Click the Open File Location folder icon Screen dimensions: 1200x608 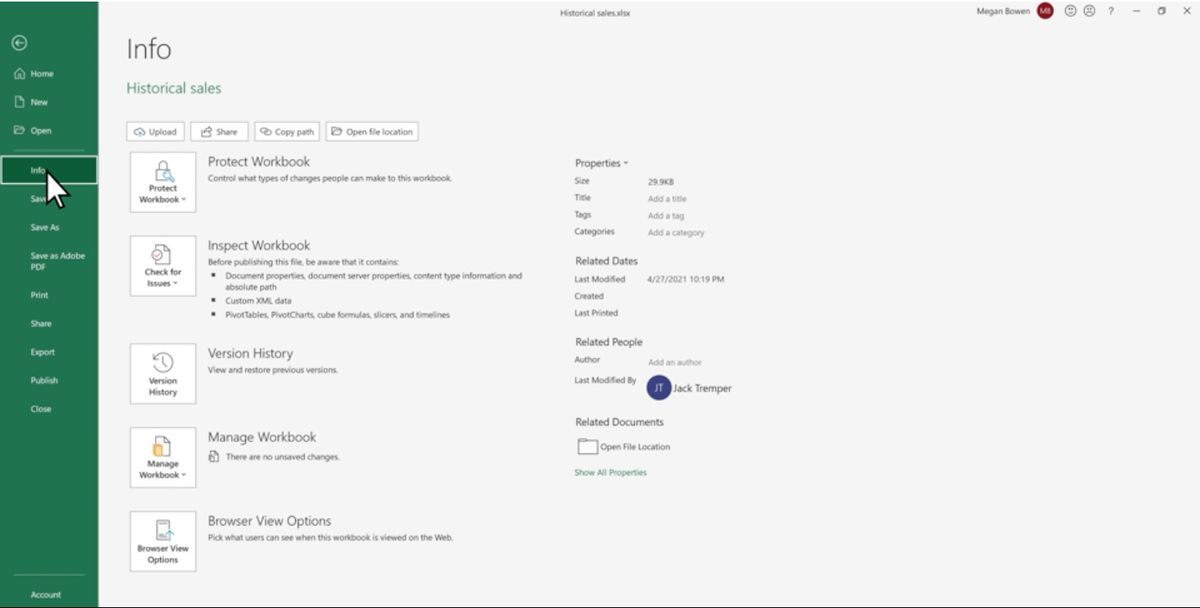click(587, 446)
